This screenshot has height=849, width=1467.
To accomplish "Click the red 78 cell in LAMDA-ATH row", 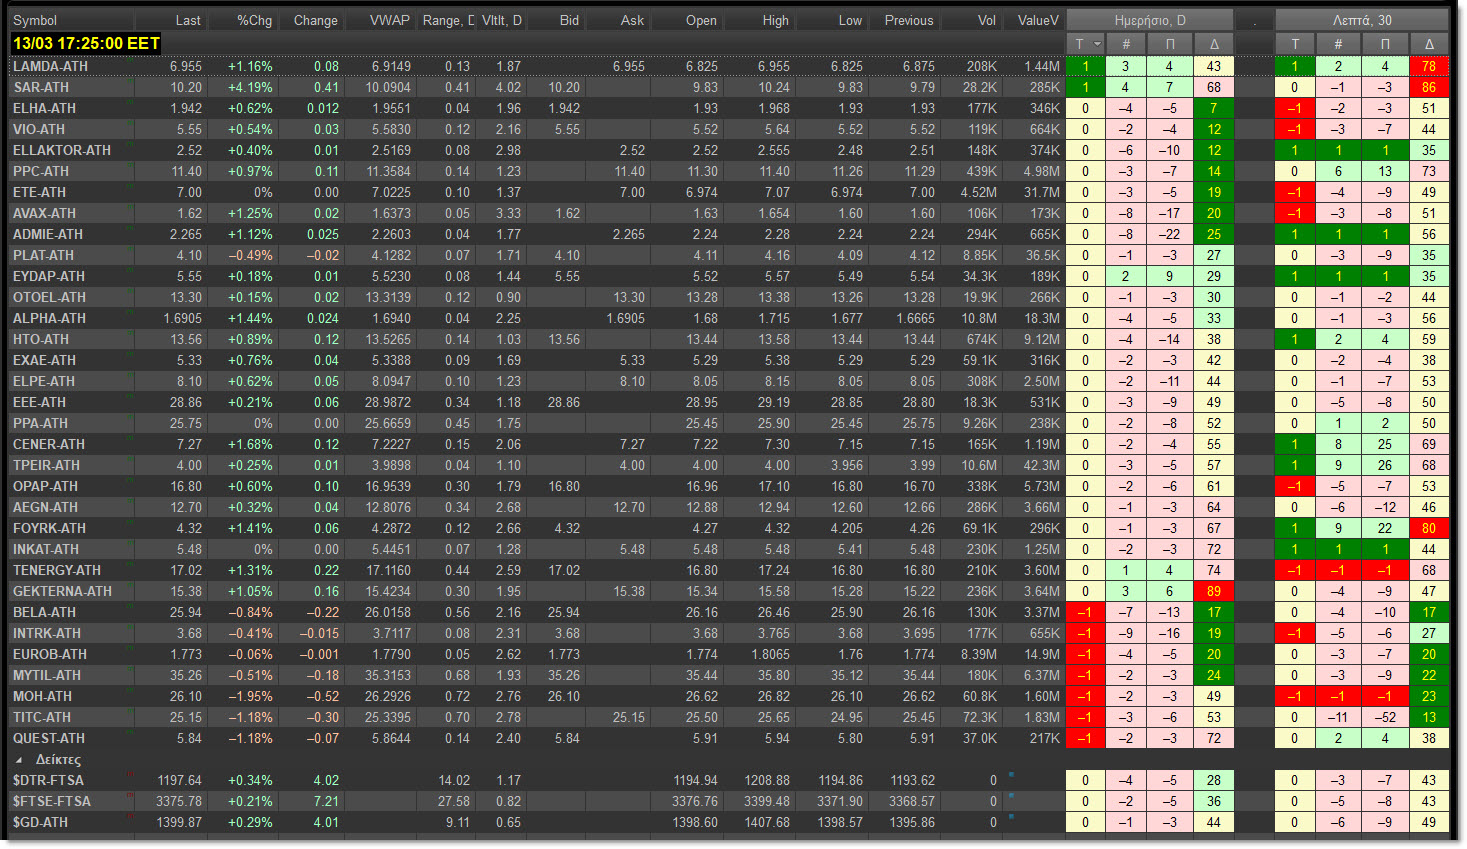I will pyautogui.click(x=1429, y=66).
